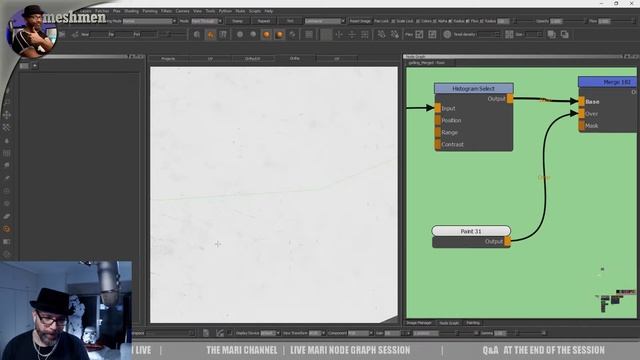Viewport: 640px width, 360px height.
Task: Open the Camera menu
Action: coord(182,11)
